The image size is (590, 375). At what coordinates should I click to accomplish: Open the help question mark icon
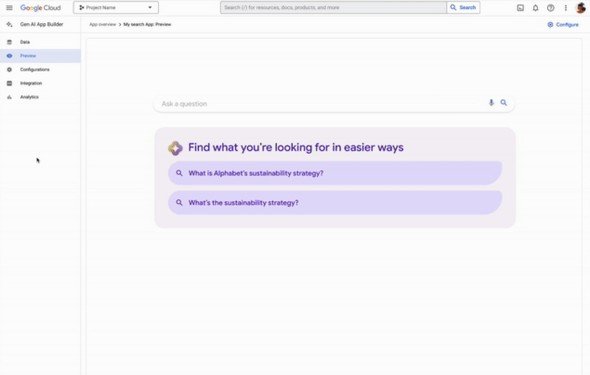[550, 8]
